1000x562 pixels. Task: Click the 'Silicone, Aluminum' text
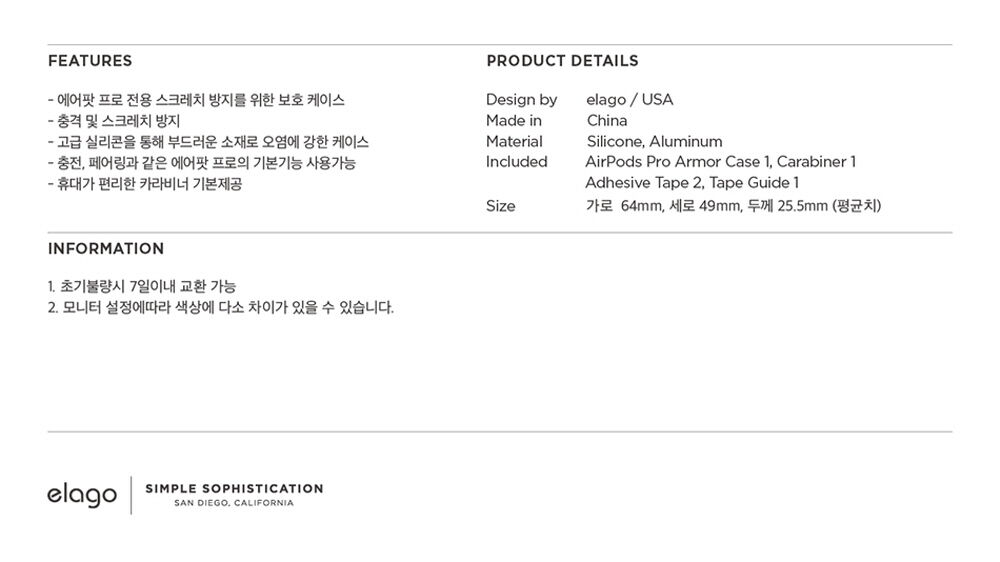point(654,142)
